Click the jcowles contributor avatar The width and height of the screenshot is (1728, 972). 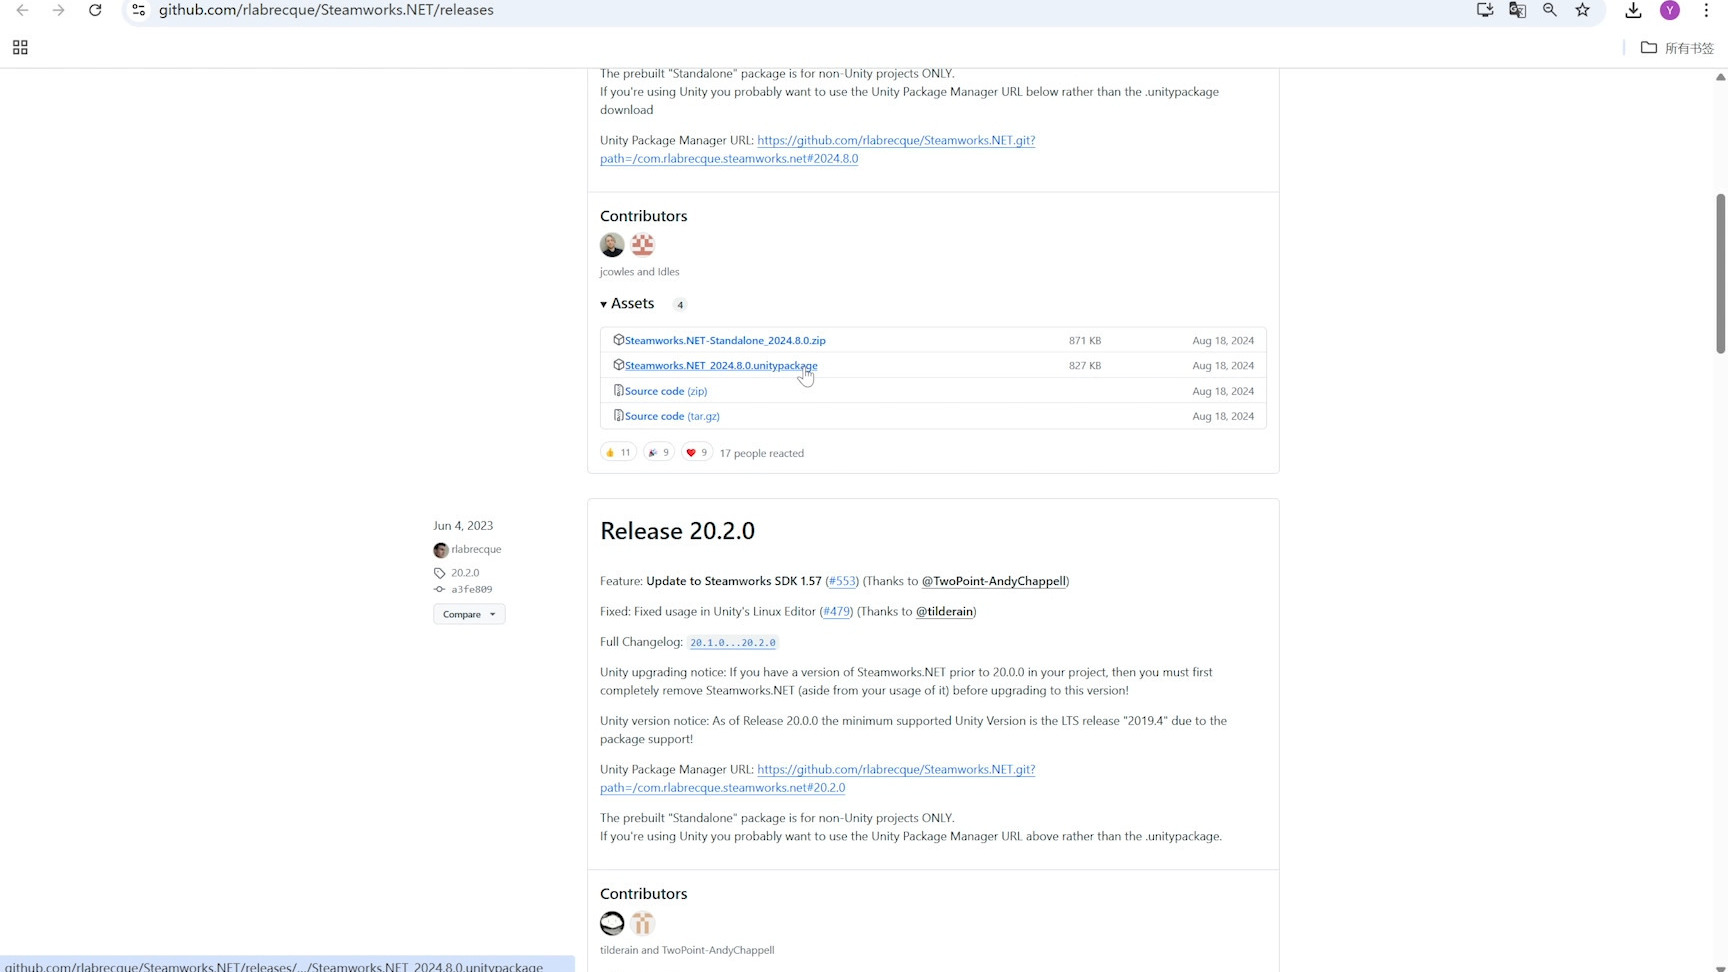pyautogui.click(x=612, y=245)
